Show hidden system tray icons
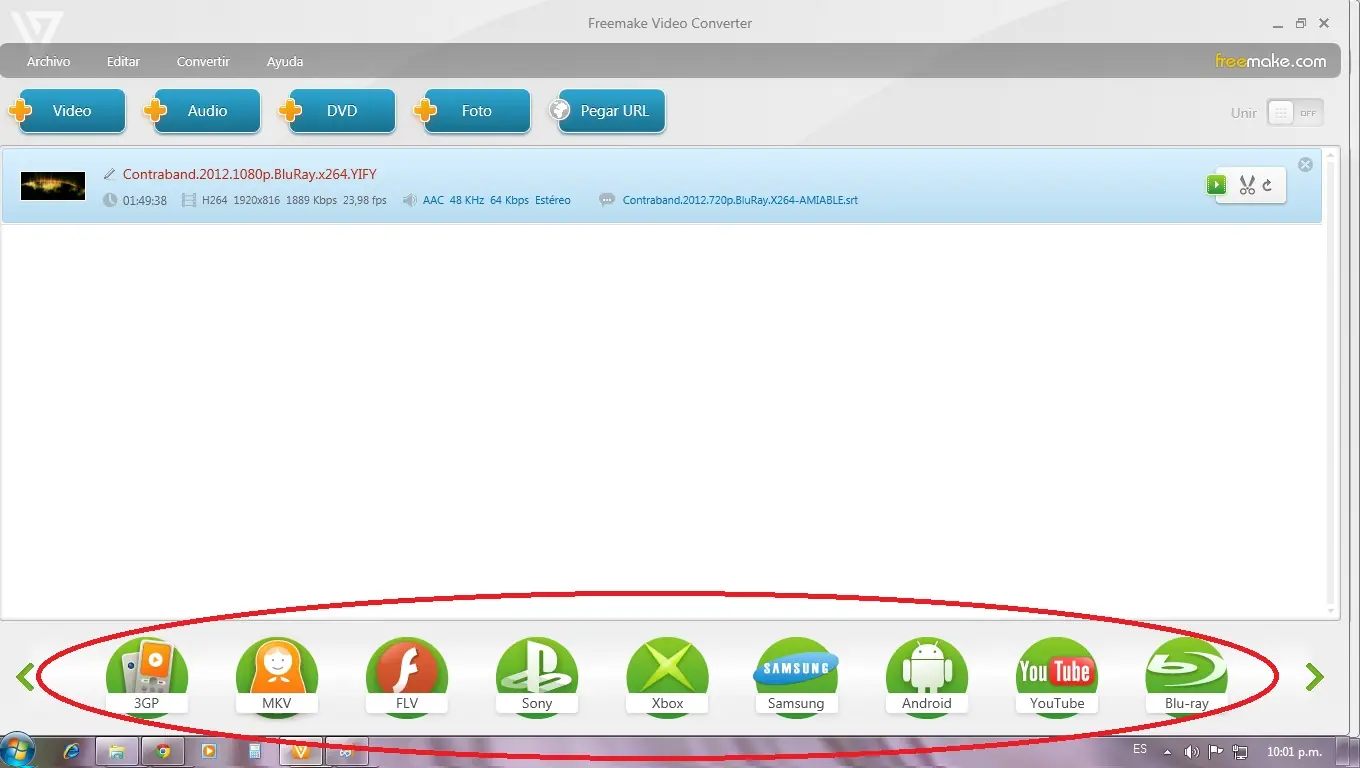 [x=1166, y=752]
